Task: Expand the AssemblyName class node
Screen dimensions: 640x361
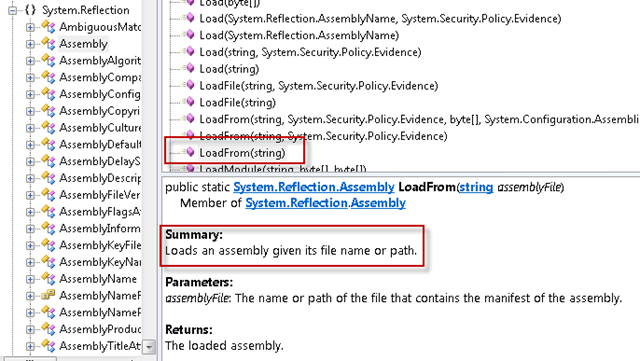Action: [30, 279]
